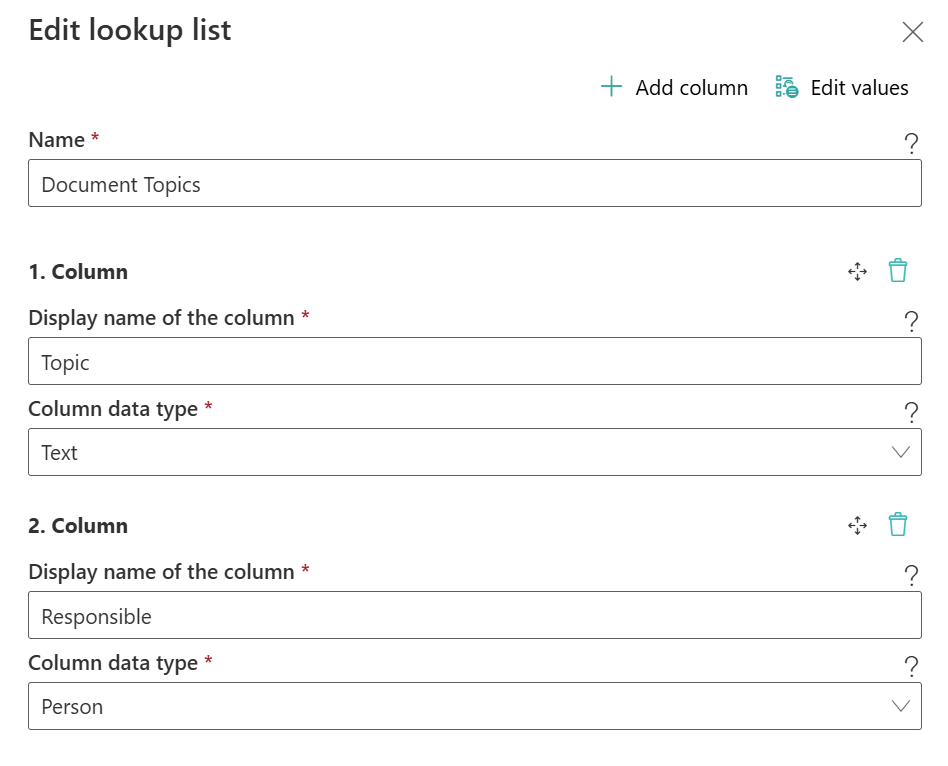Screen dimensions: 948x766
Task: Click the list icon beside Edit values
Action: [x=787, y=87]
